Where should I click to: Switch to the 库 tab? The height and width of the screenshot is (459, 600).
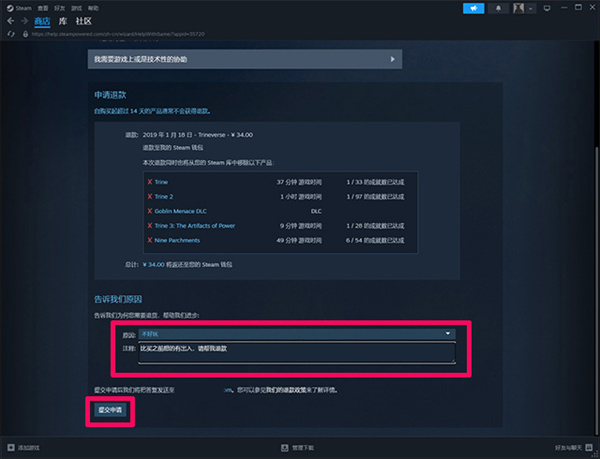coord(62,21)
